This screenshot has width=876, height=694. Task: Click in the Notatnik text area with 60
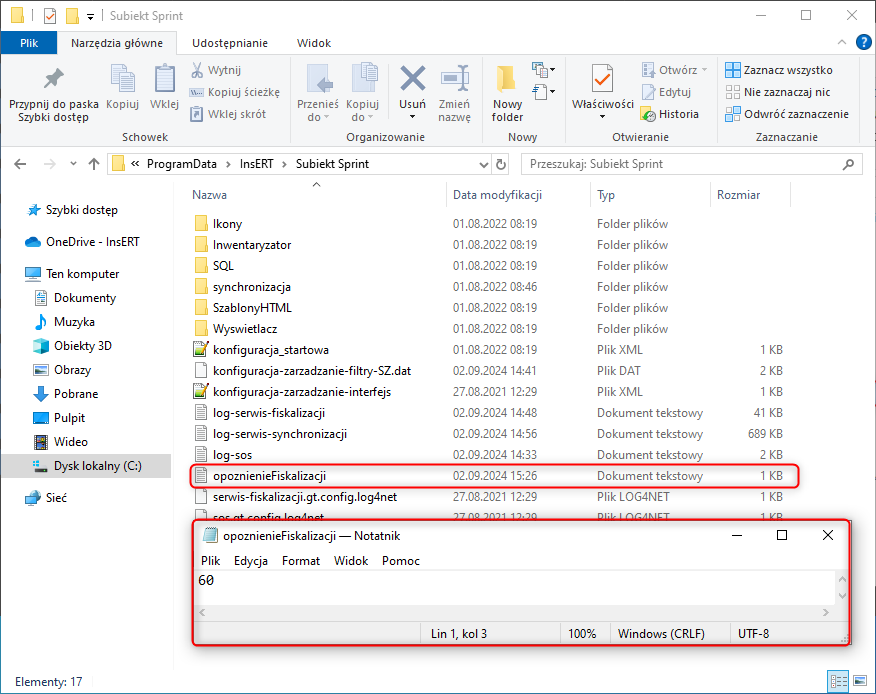click(x=515, y=588)
